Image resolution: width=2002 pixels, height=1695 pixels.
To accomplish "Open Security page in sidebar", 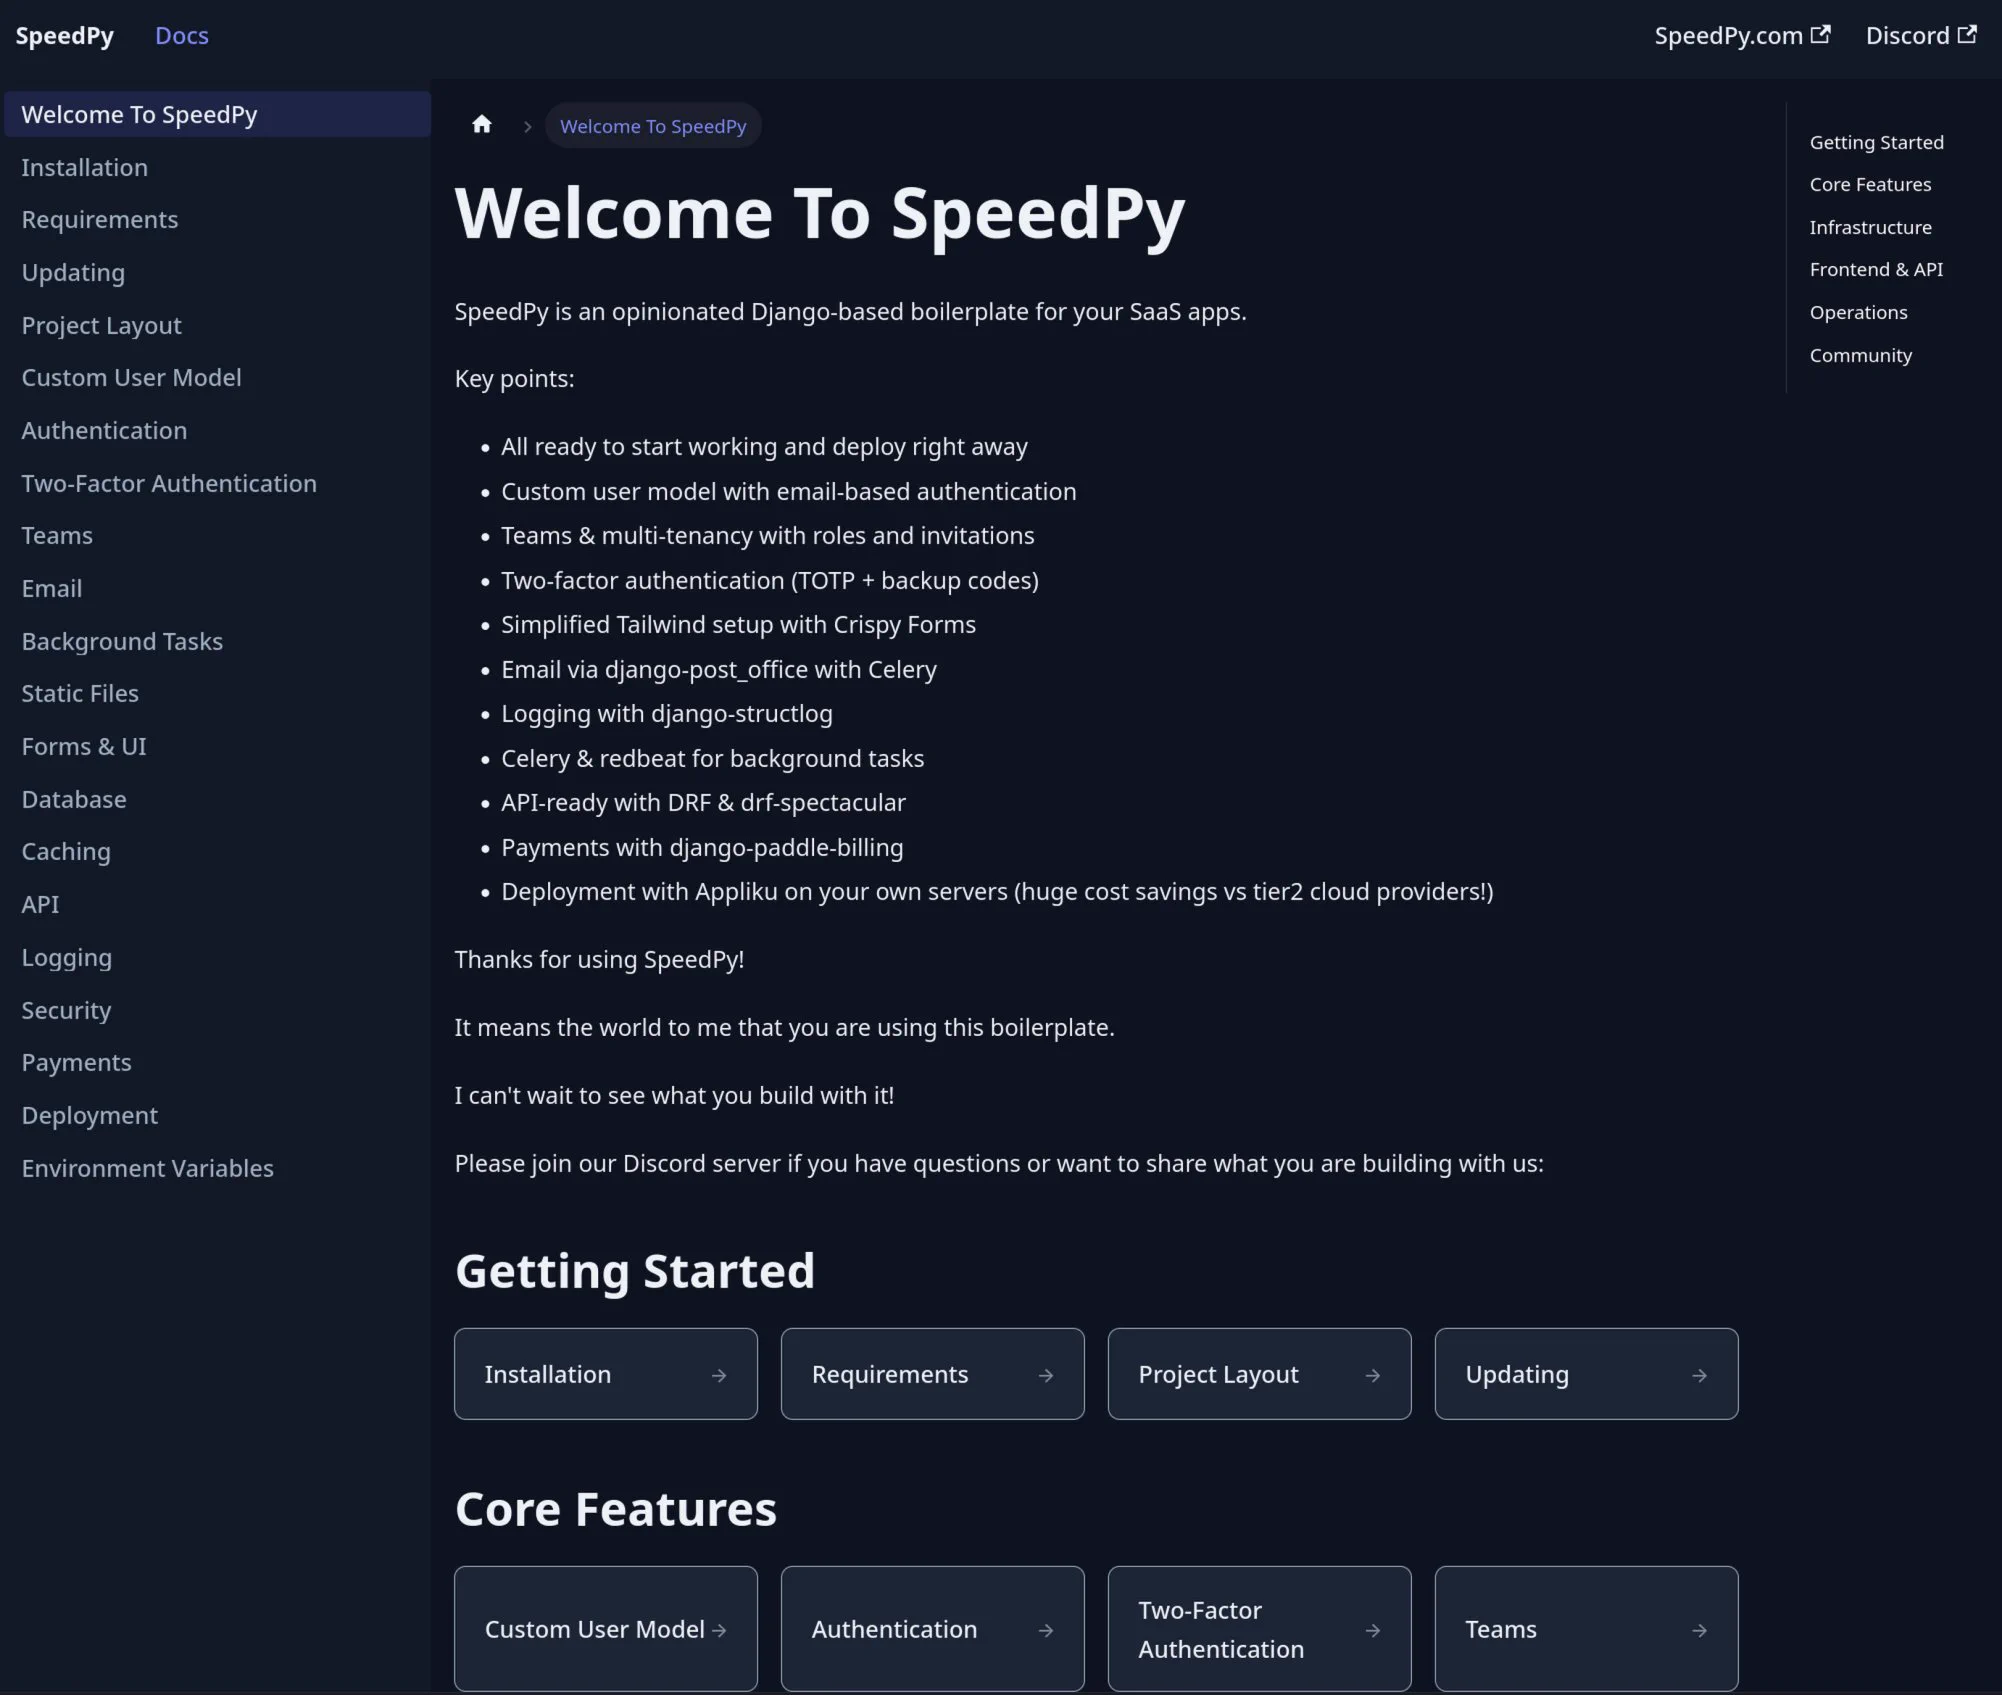I will (x=218, y=1010).
